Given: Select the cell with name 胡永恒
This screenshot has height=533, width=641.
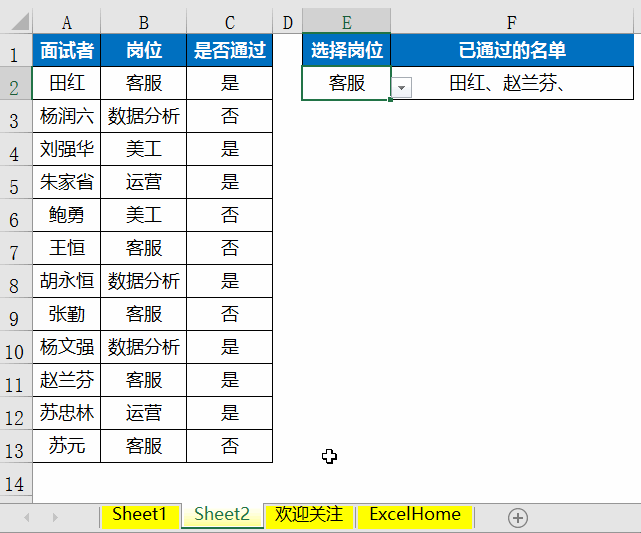Looking at the screenshot, I should point(67,281).
